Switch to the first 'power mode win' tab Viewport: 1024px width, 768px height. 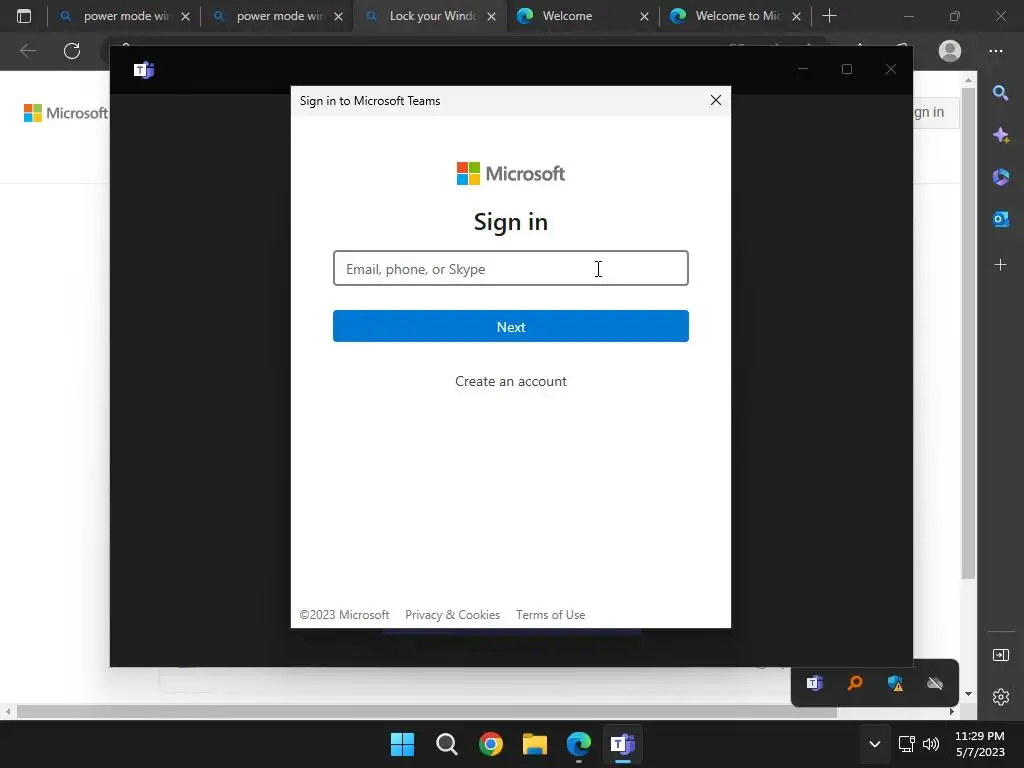pos(124,16)
